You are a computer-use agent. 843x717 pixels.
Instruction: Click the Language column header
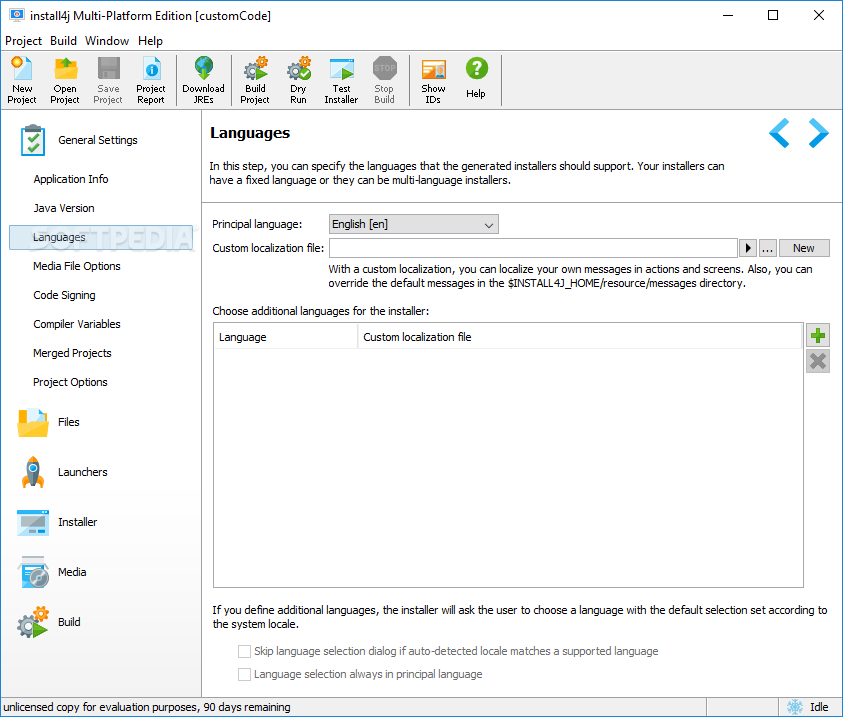pos(285,337)
